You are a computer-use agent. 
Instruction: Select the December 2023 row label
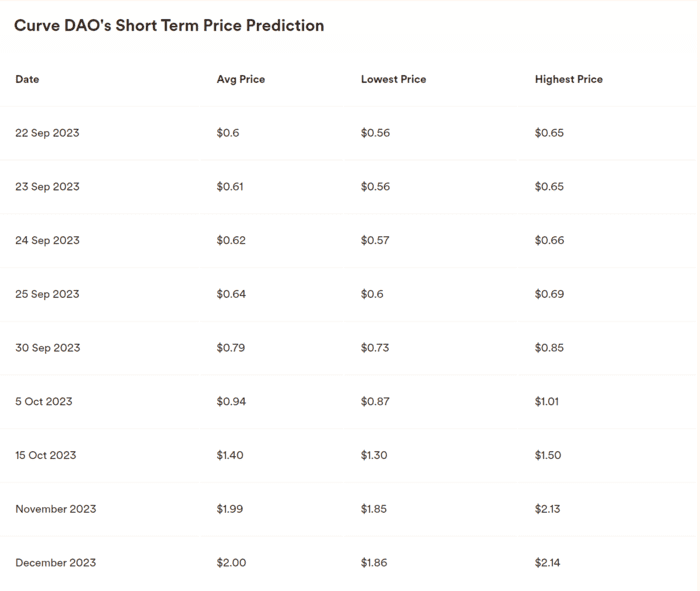56,563
